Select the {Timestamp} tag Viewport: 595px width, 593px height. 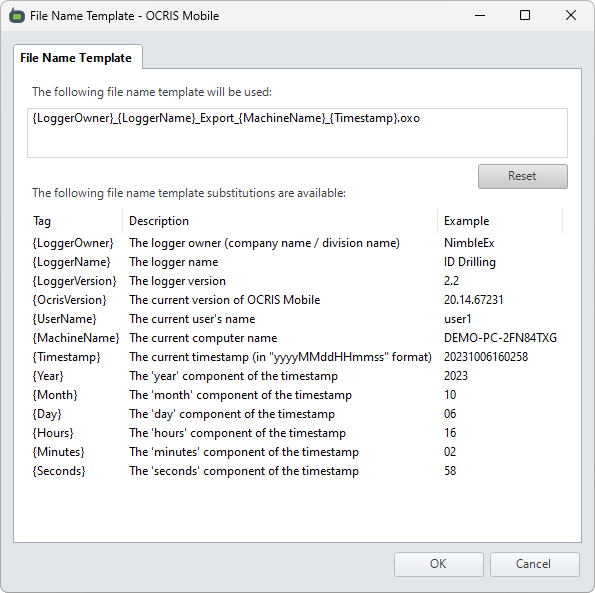[x=66, y=357]
